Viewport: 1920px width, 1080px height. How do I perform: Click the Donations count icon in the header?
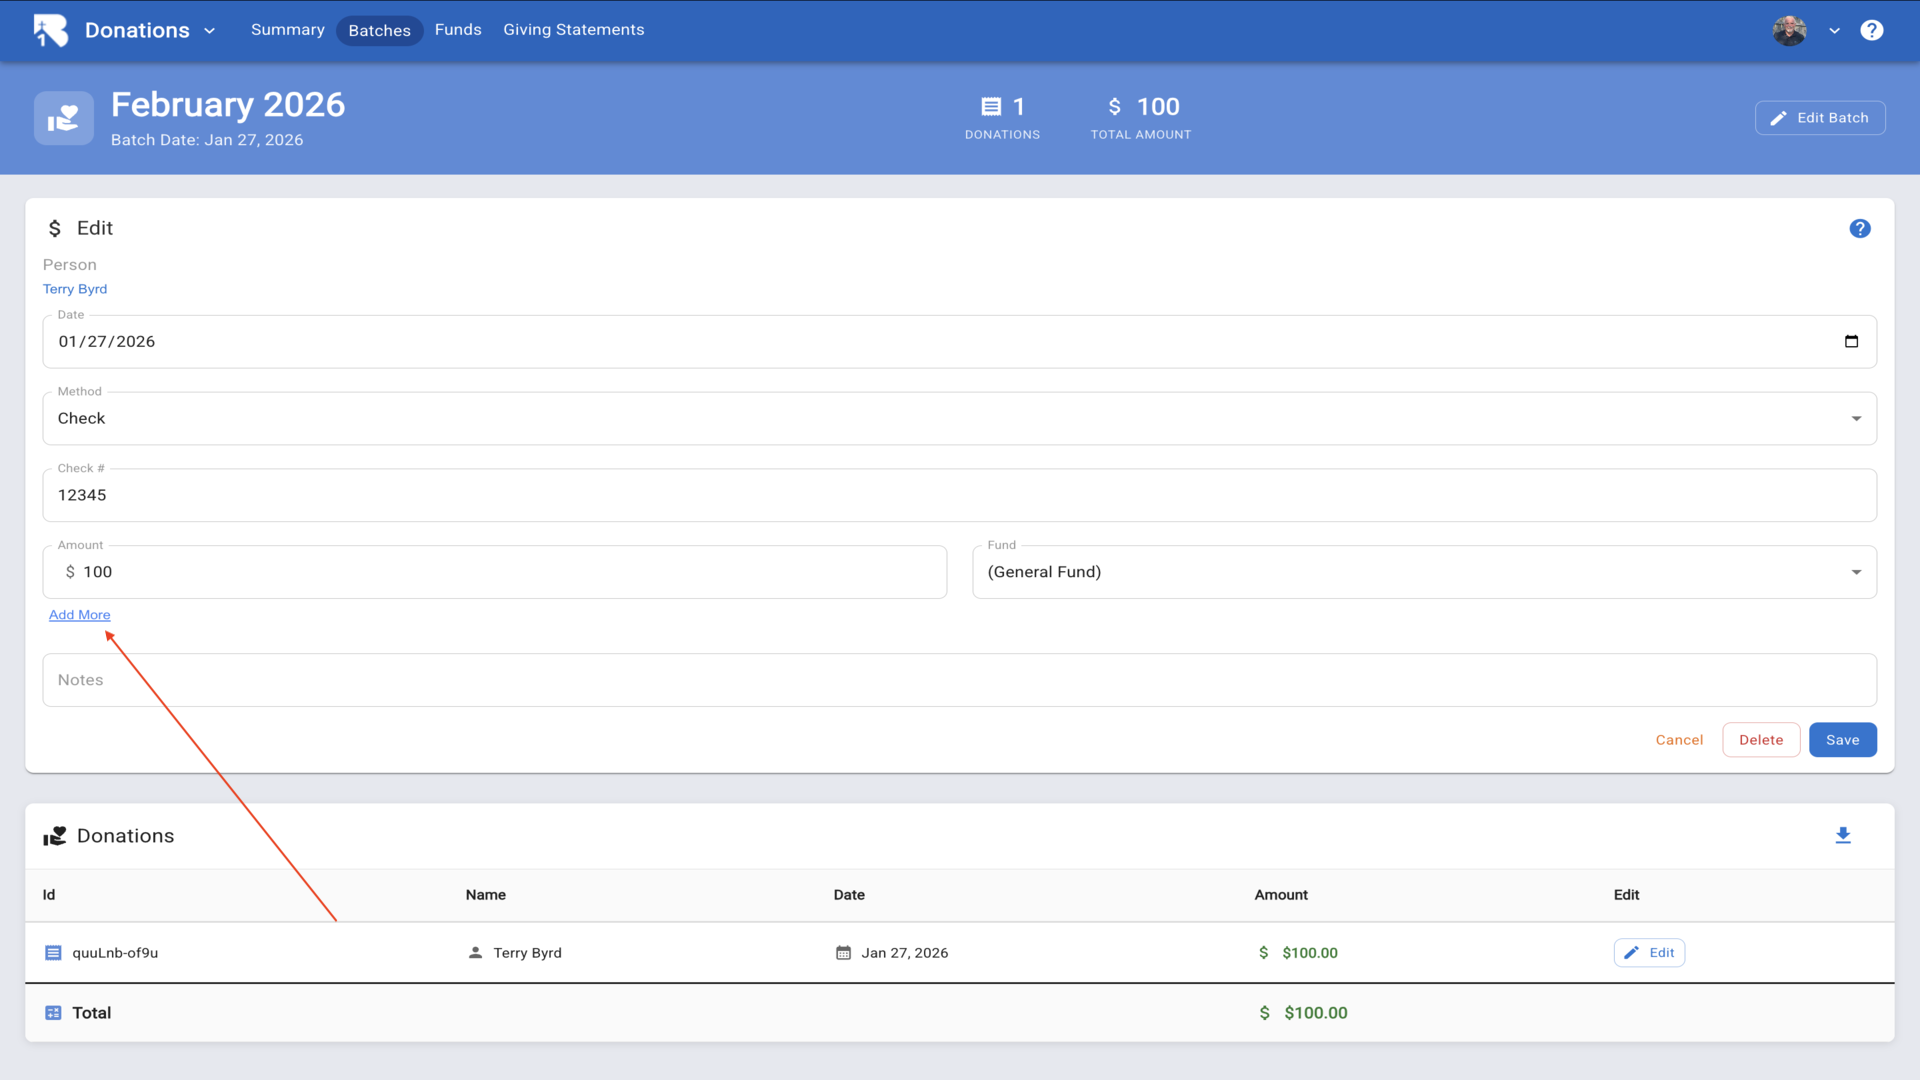(991, 107)
